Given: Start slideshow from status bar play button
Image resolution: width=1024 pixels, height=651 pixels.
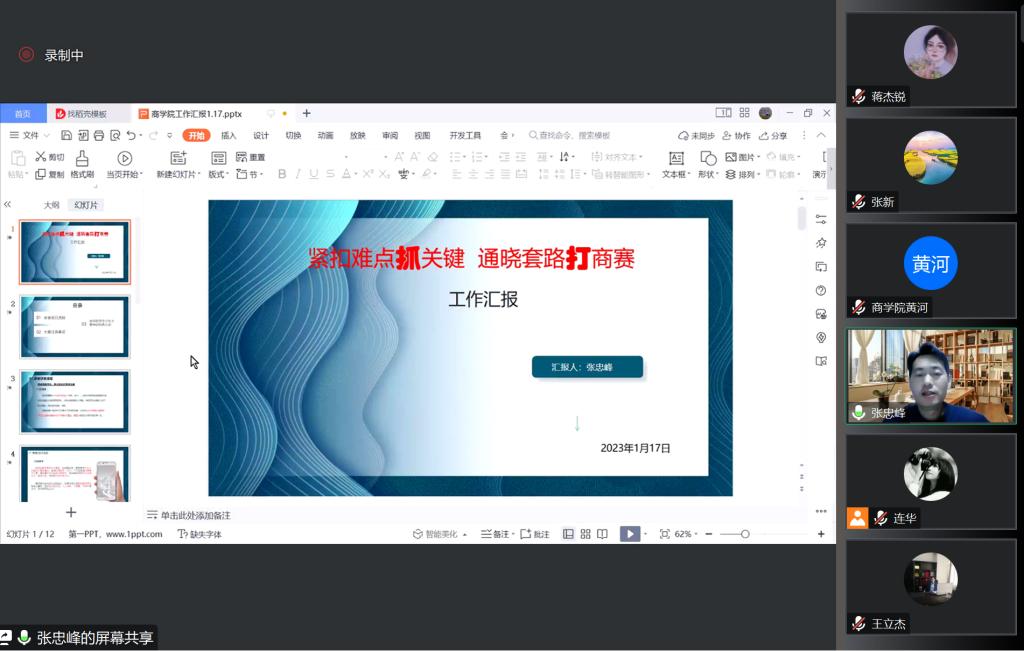Looking at the screenshot, I should (629, 534).
